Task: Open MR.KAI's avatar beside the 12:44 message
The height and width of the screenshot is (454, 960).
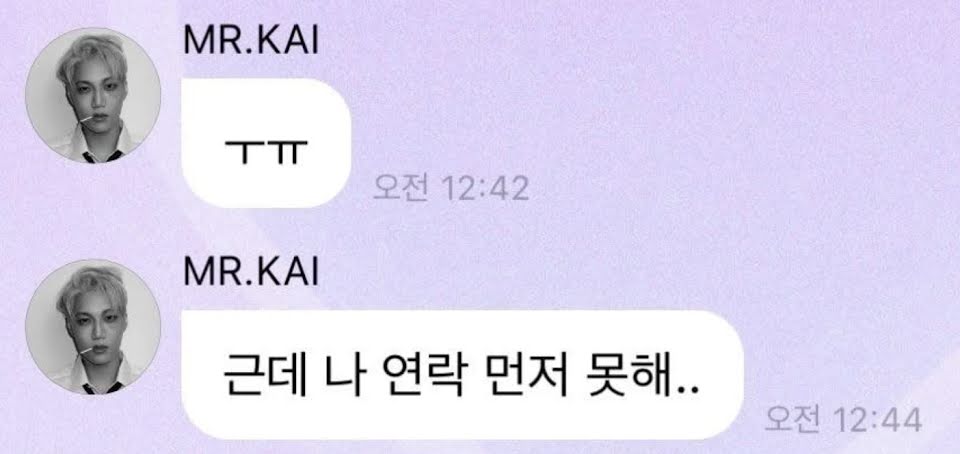Action: 93,327
